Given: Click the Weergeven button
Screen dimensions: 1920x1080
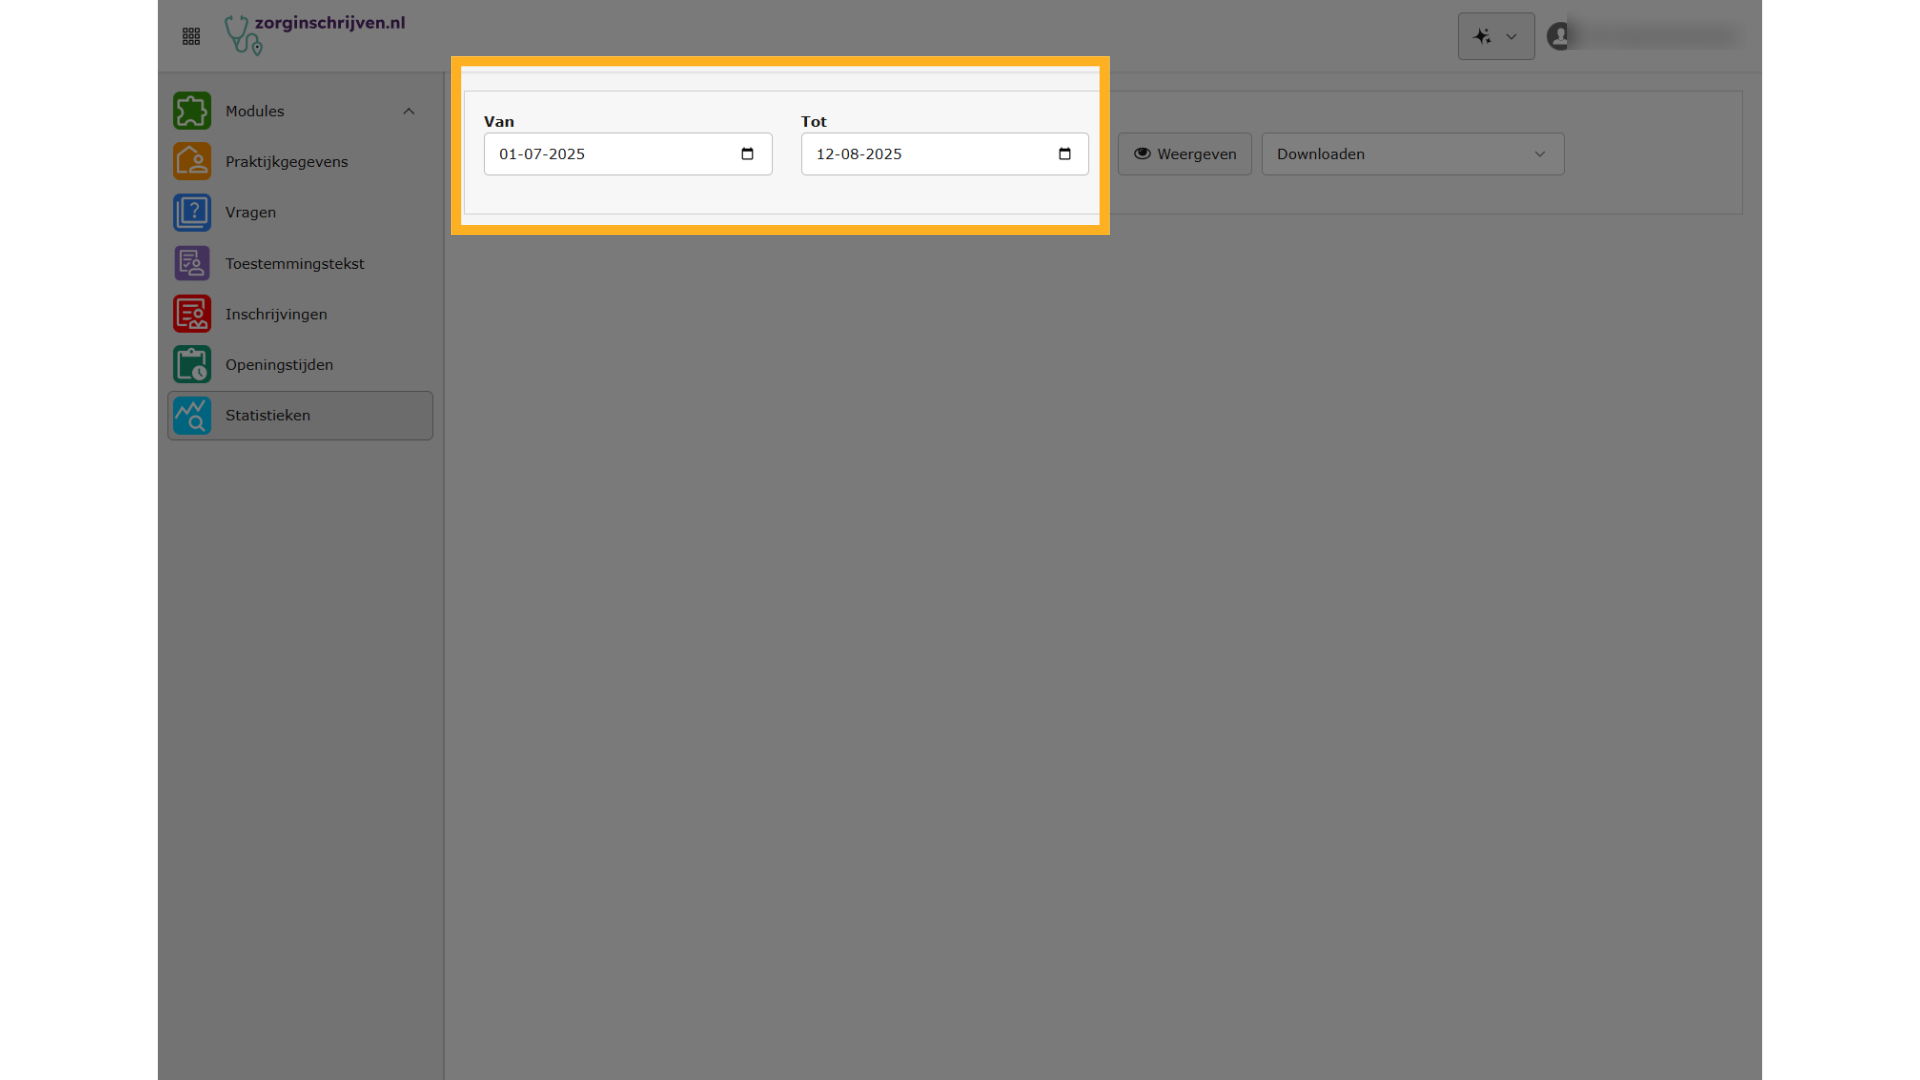Looking at the screenshot, I should coord(1184,154).
